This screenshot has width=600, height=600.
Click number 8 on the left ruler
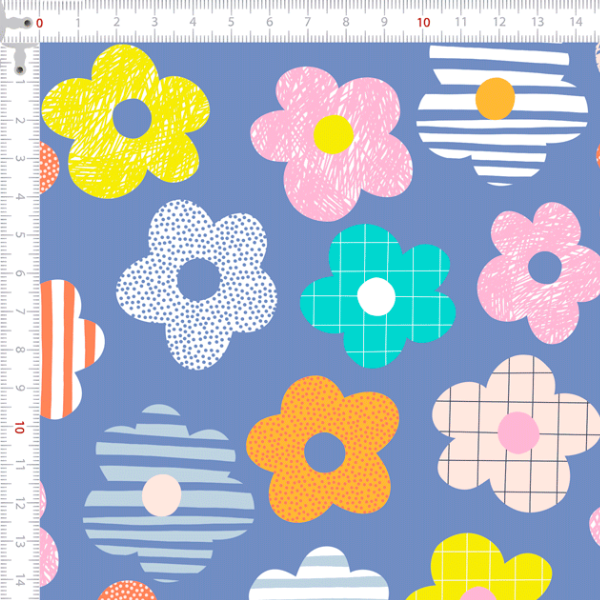(20, 350)
